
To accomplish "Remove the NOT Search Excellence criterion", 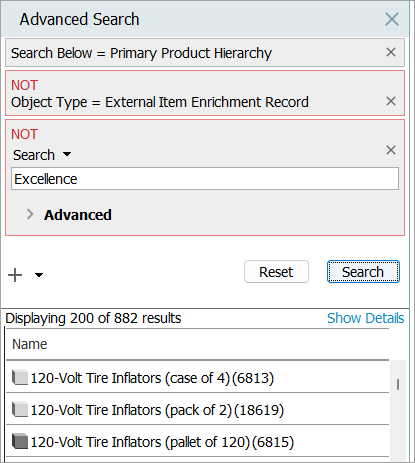I will point(391,150).
